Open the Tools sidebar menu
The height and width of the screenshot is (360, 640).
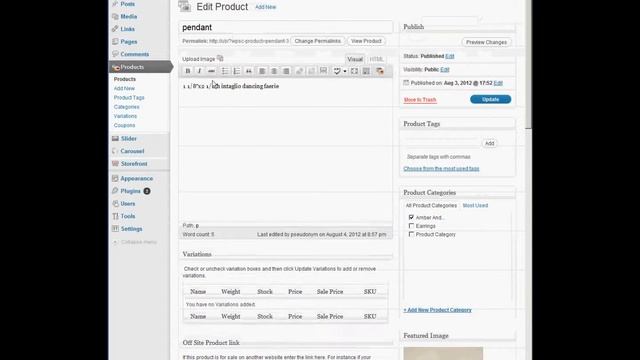point(127,216)
